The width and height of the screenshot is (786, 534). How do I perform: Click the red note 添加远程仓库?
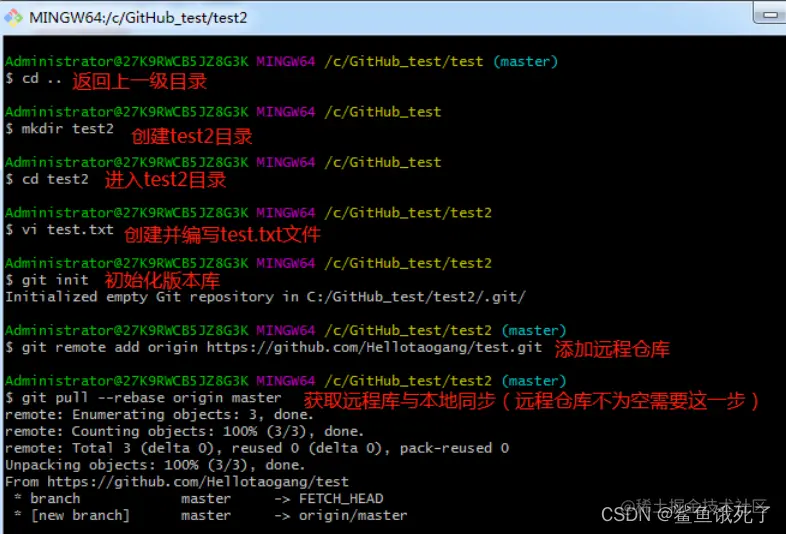612,349
